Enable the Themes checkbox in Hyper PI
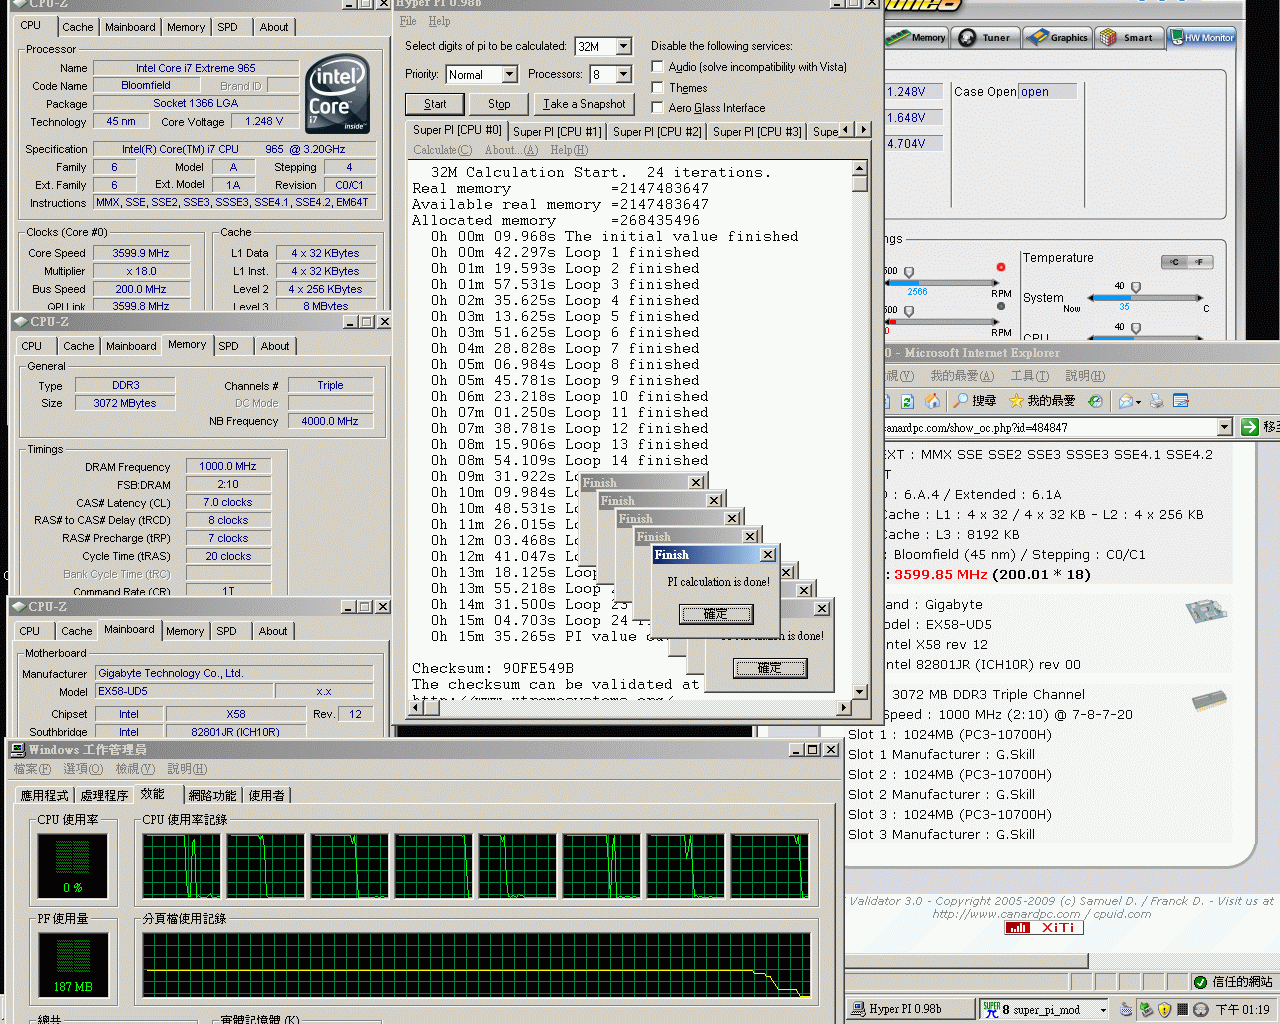The width and height of the screenshot is (1280, 1024). point(657,87)
